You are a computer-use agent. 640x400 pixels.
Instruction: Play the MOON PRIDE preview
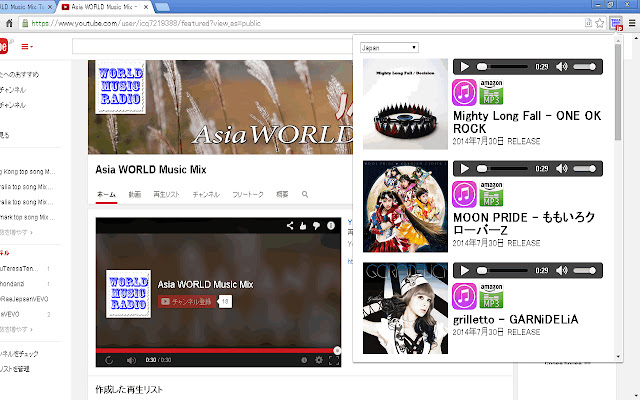[x=464, y=168]
